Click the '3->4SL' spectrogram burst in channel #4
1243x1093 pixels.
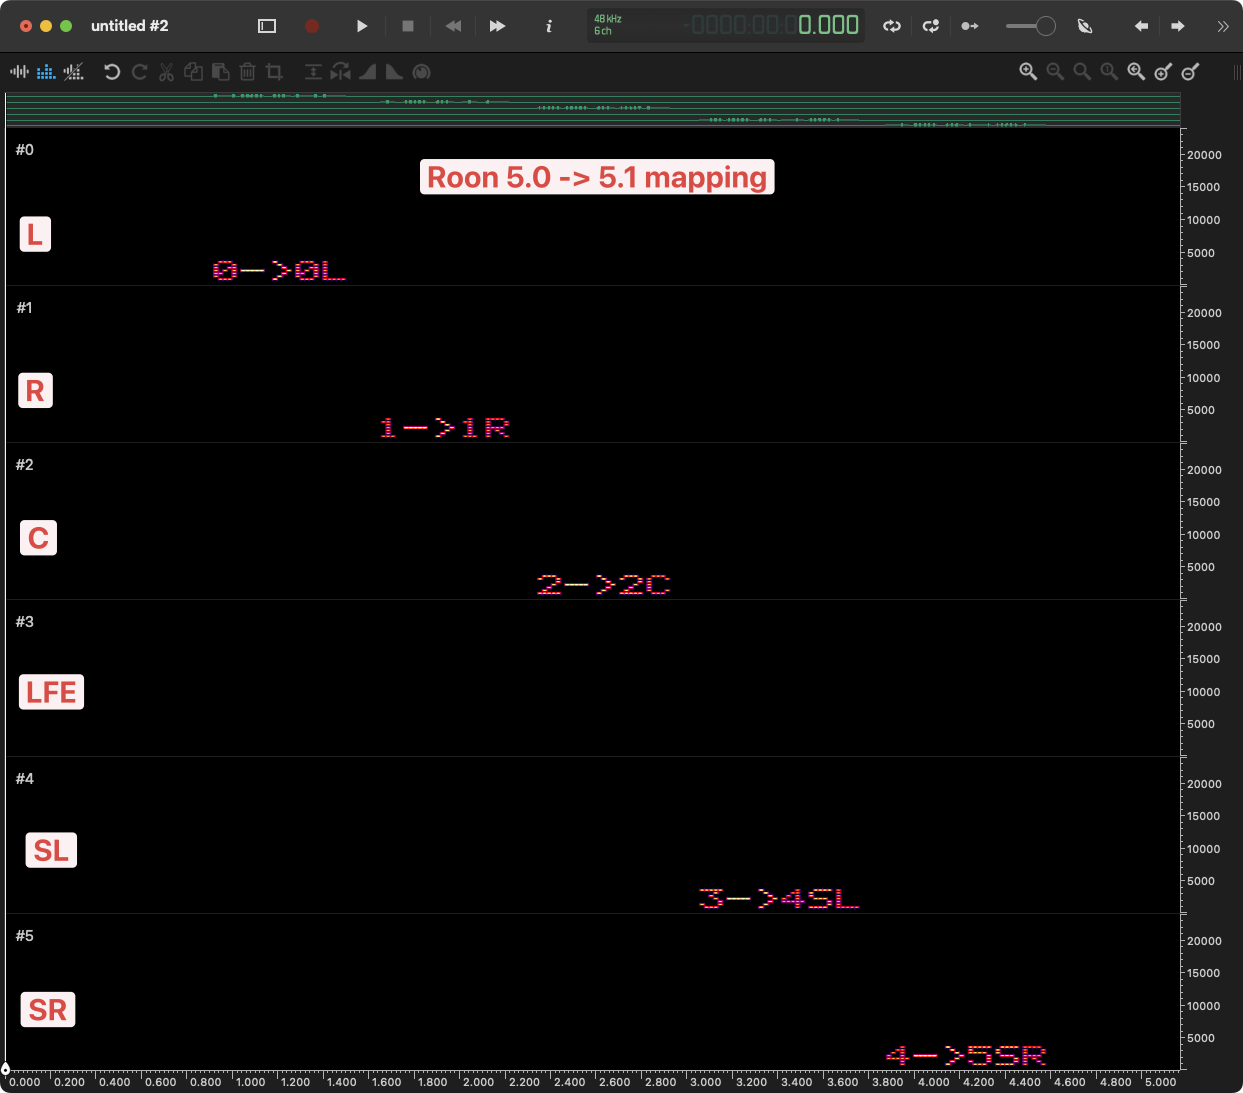click(x=779, y=899)
